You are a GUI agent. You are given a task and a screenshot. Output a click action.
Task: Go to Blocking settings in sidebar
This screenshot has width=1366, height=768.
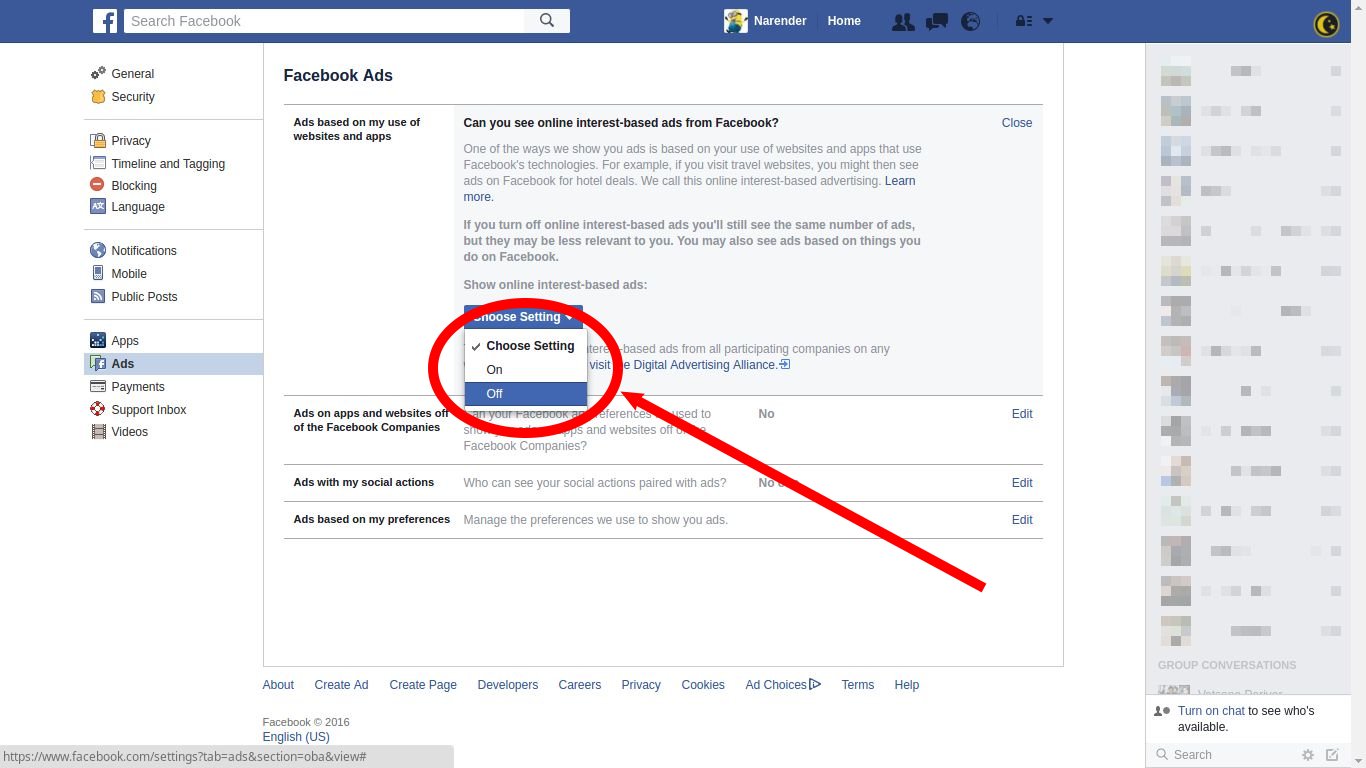click(134, 186)
